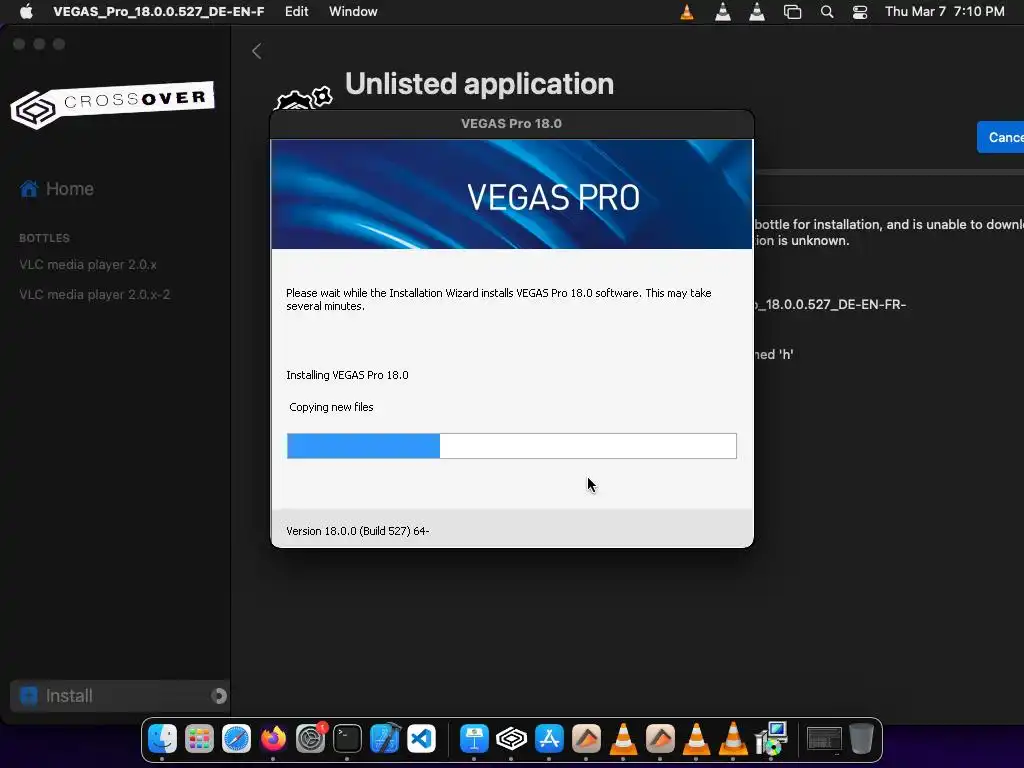Click the Version 18.0.0 (Build 527) text
The width and height of the screenshot is (1024, 768).
358,531
